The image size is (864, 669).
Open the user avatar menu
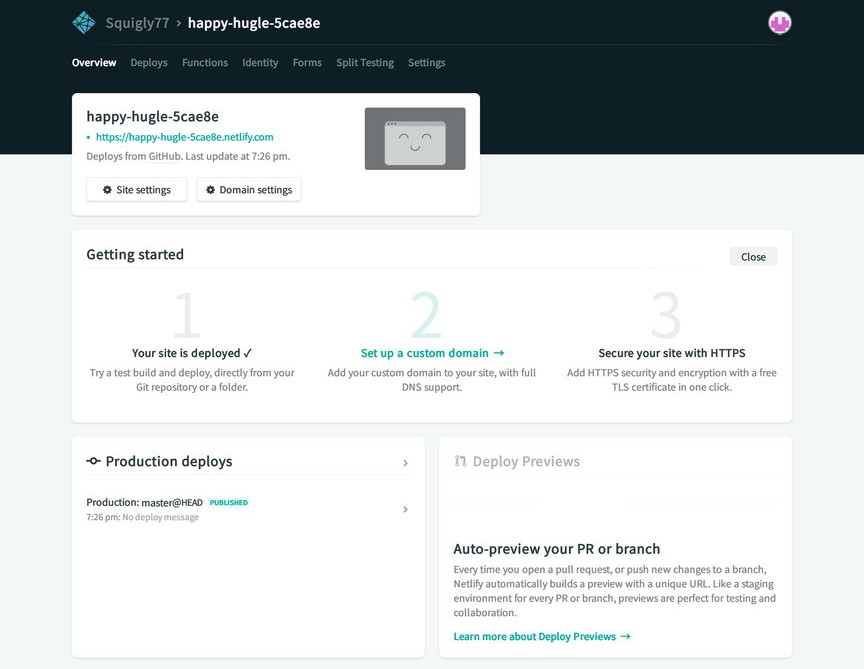click(x=779, y=23)
